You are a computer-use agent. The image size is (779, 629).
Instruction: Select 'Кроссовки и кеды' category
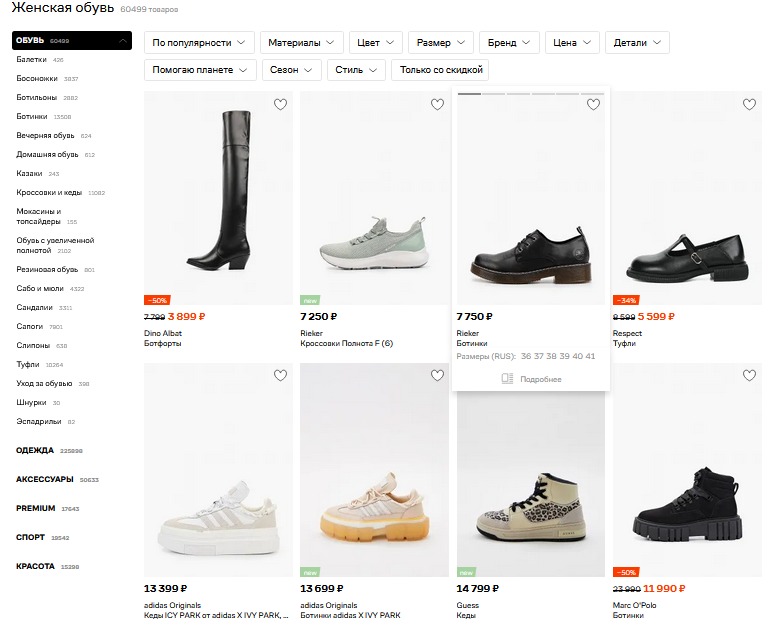pyautogui.click(x=49, y=192)
